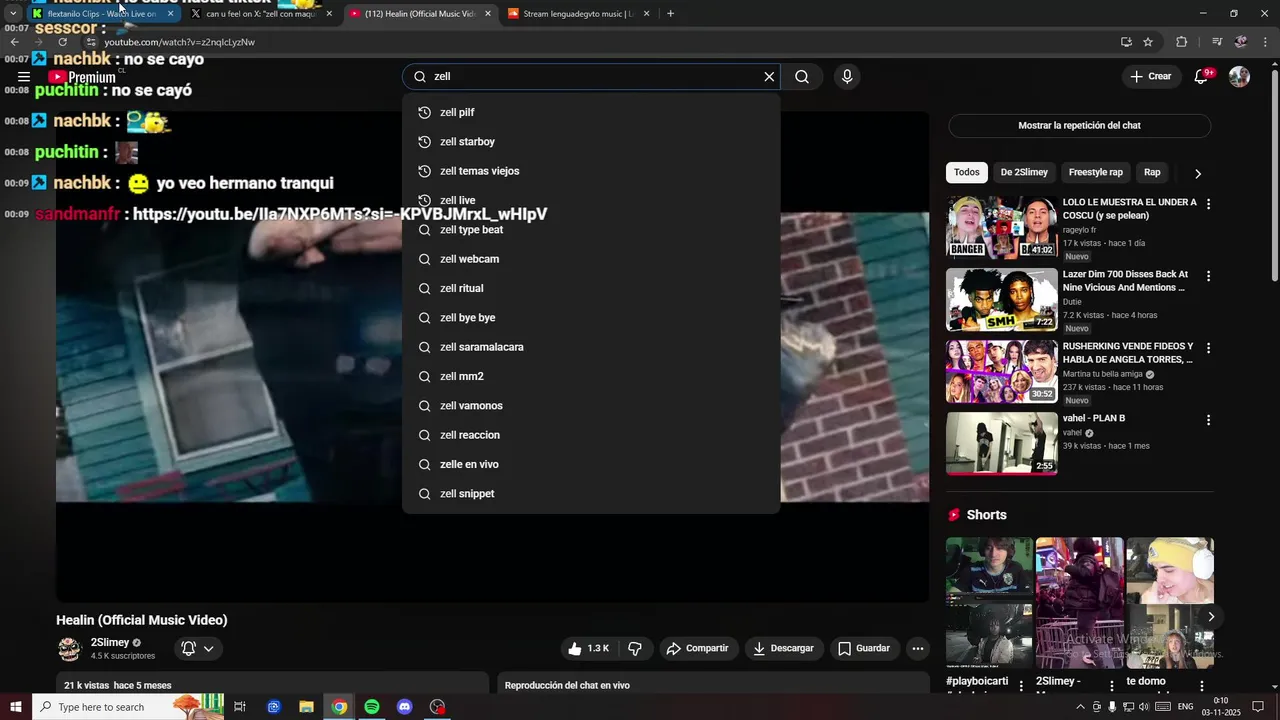Click the Crear button
1280x720 pixels.
[x=1151, y=77]
